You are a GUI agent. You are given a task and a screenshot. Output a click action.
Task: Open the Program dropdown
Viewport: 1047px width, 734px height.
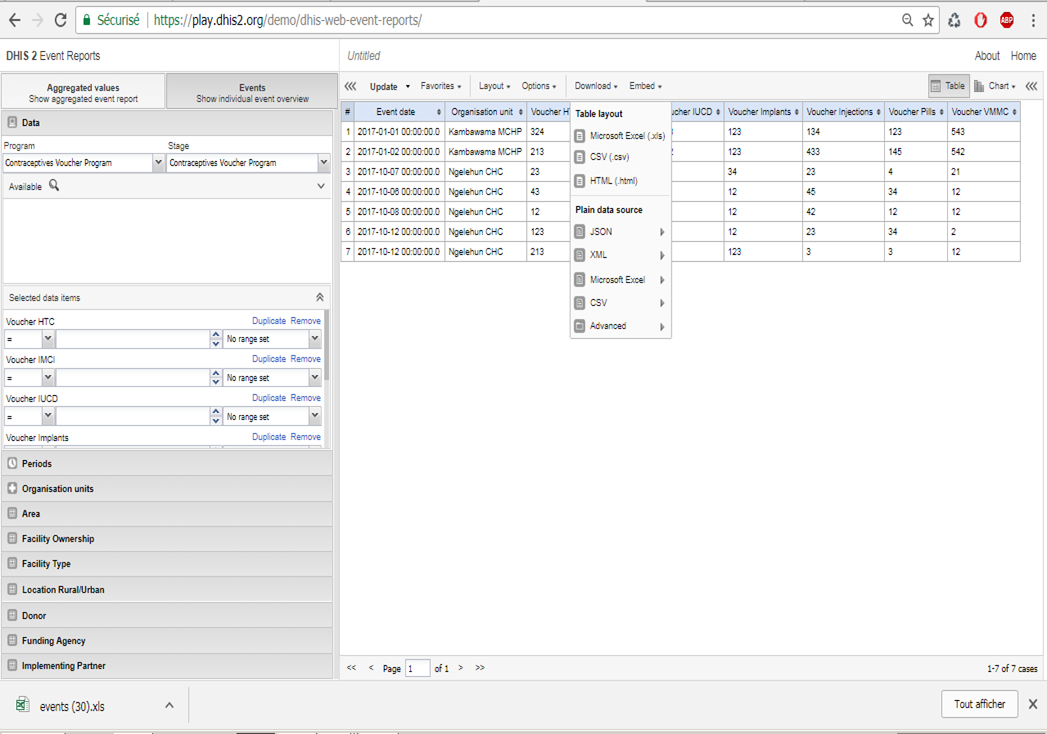click(x=158, y=163)
